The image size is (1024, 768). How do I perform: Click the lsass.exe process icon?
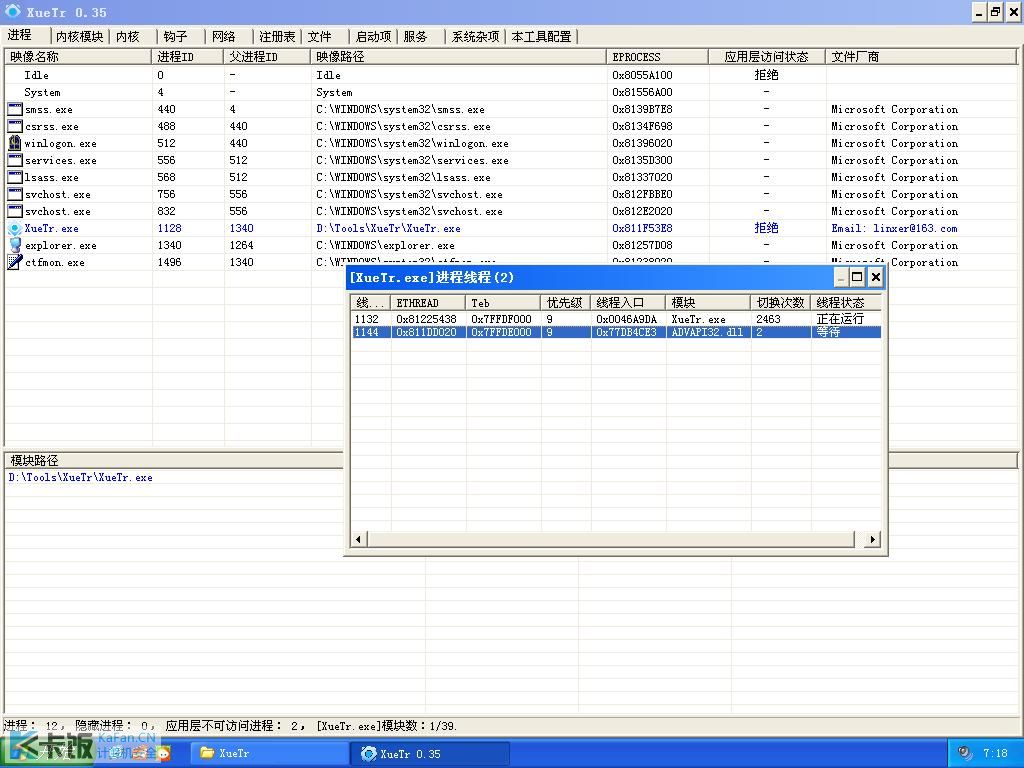pyautogui.click(x=14, y=177)
